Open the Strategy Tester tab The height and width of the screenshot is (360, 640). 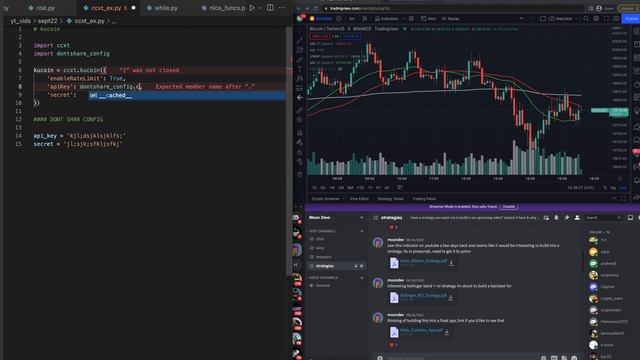391,199
